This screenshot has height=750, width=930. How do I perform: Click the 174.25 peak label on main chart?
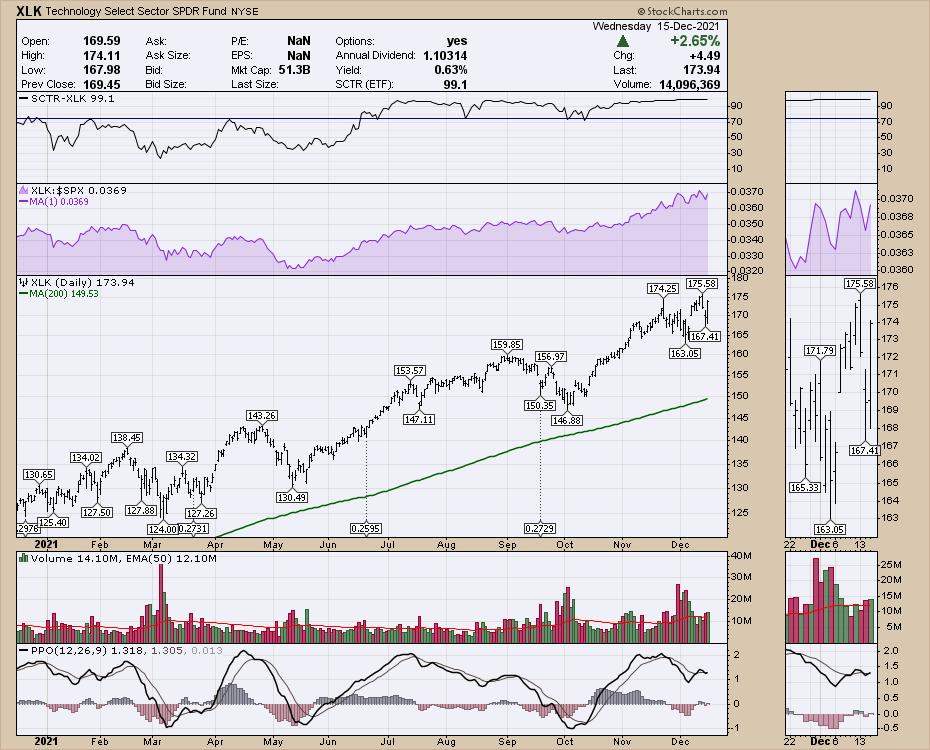coord(663,289)
